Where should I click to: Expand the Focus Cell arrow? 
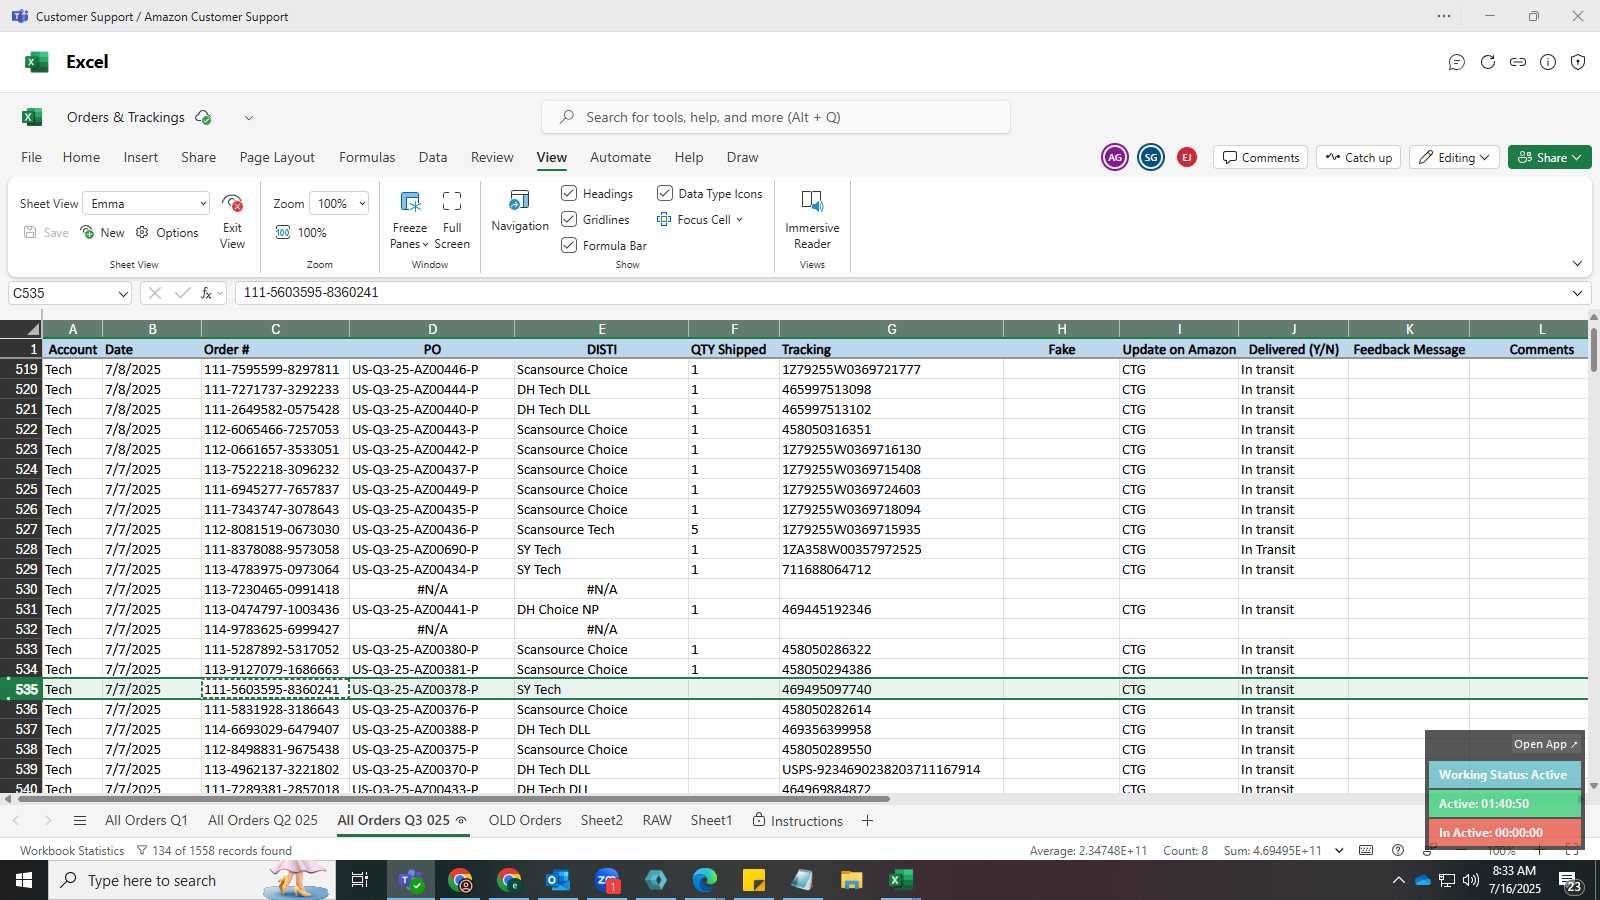pos(739,219)
